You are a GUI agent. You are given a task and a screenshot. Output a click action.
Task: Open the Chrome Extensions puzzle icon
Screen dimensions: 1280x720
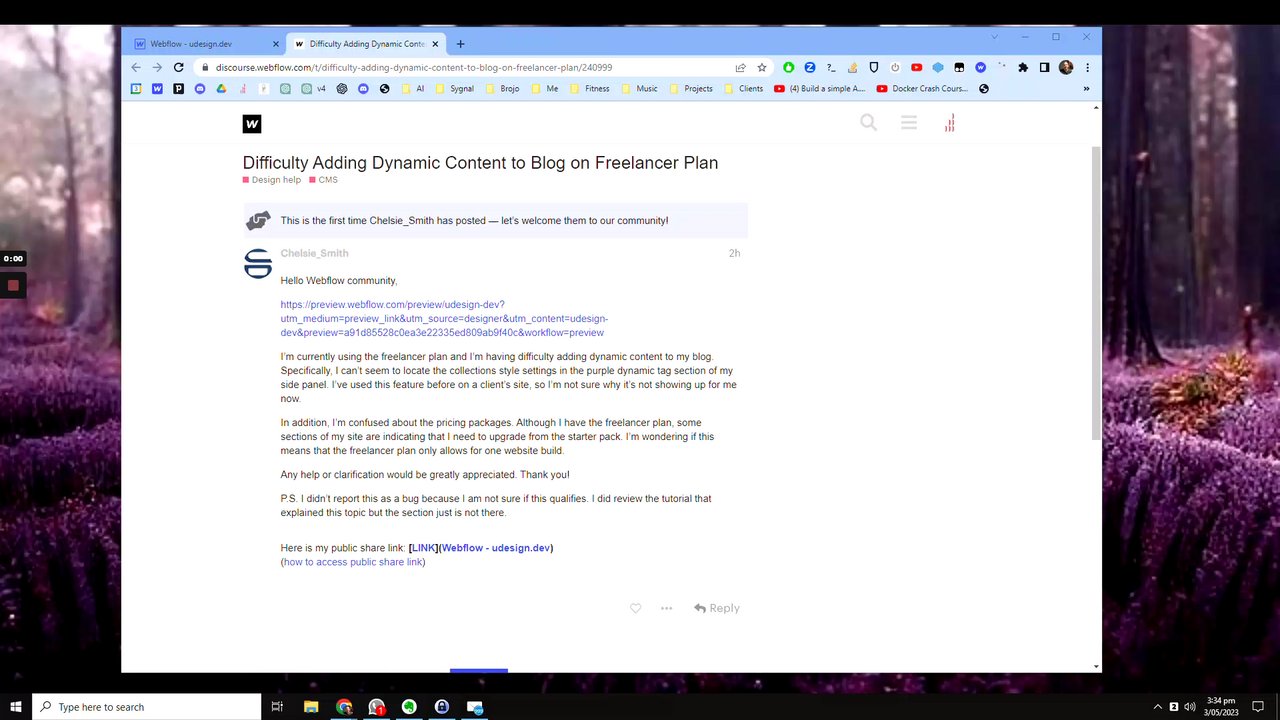click(1023, 67)
